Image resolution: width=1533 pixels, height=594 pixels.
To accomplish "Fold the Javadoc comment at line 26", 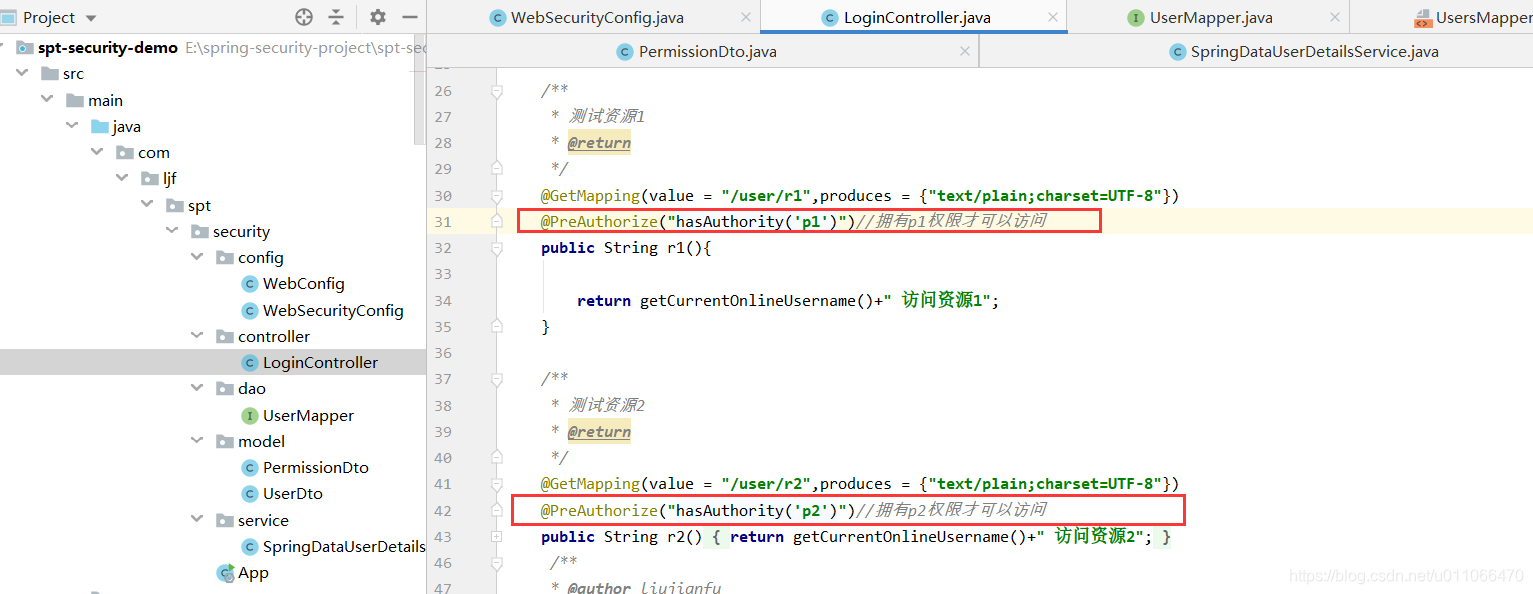I will click(x=497, y=91).
